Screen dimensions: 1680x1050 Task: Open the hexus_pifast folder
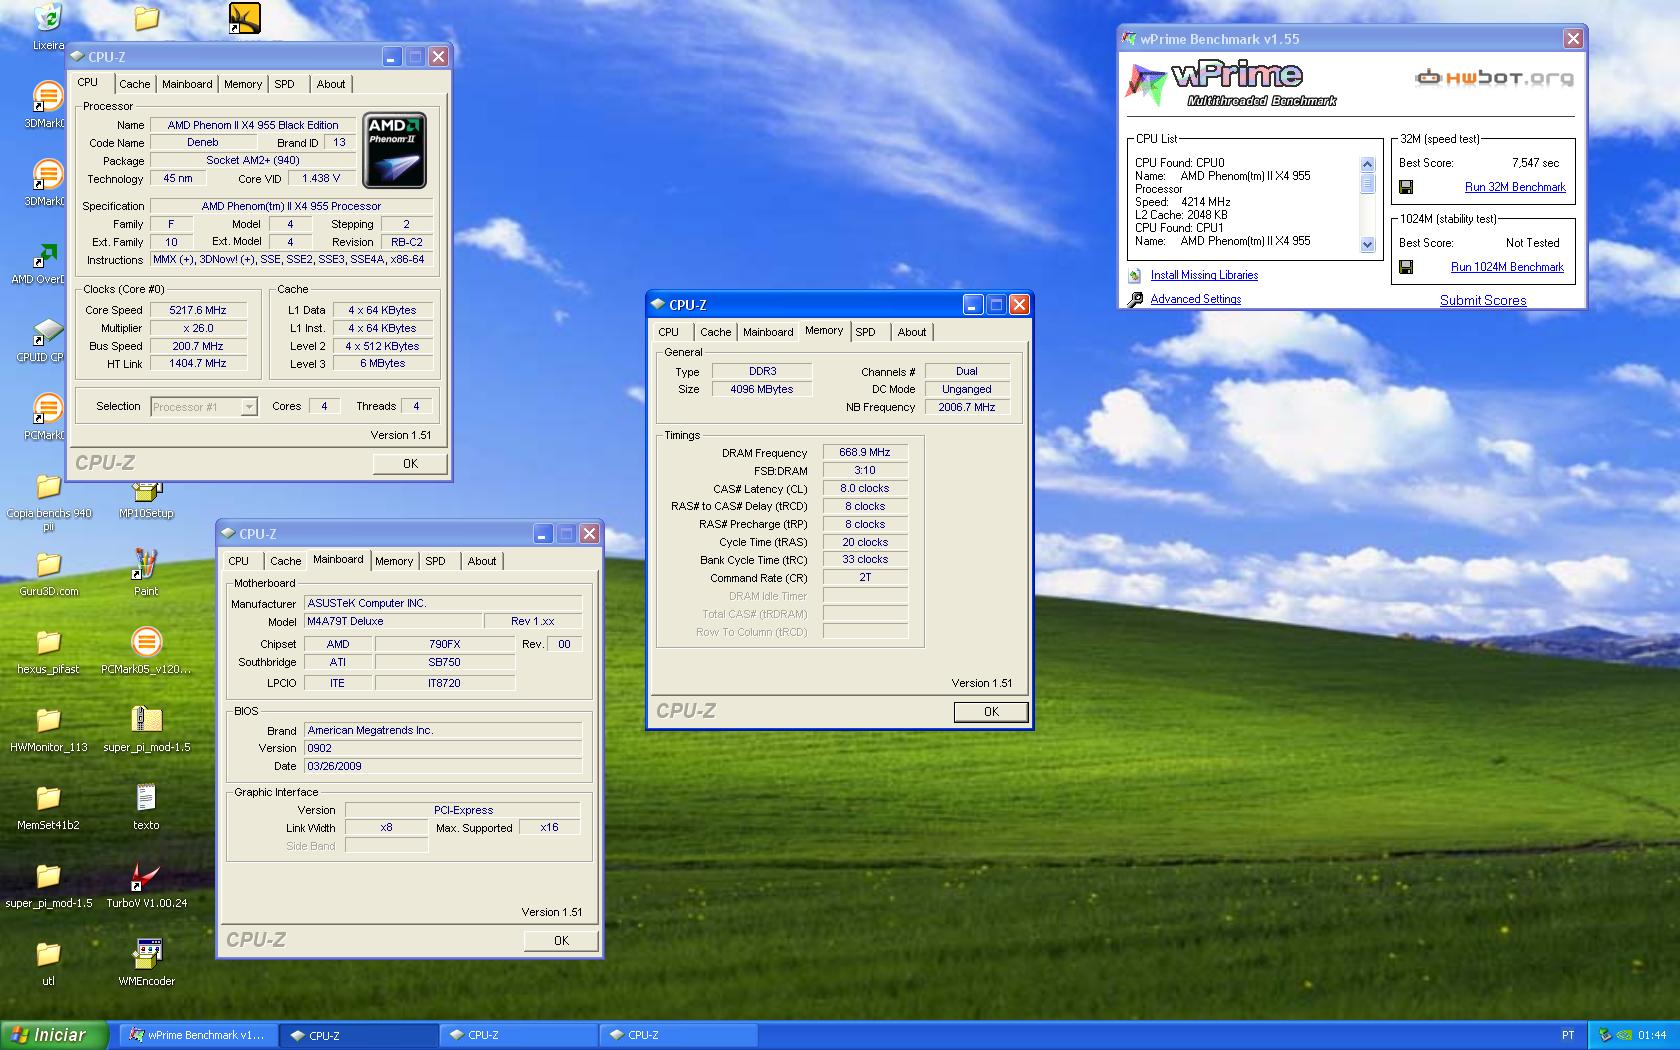click(x=48, y=642)
